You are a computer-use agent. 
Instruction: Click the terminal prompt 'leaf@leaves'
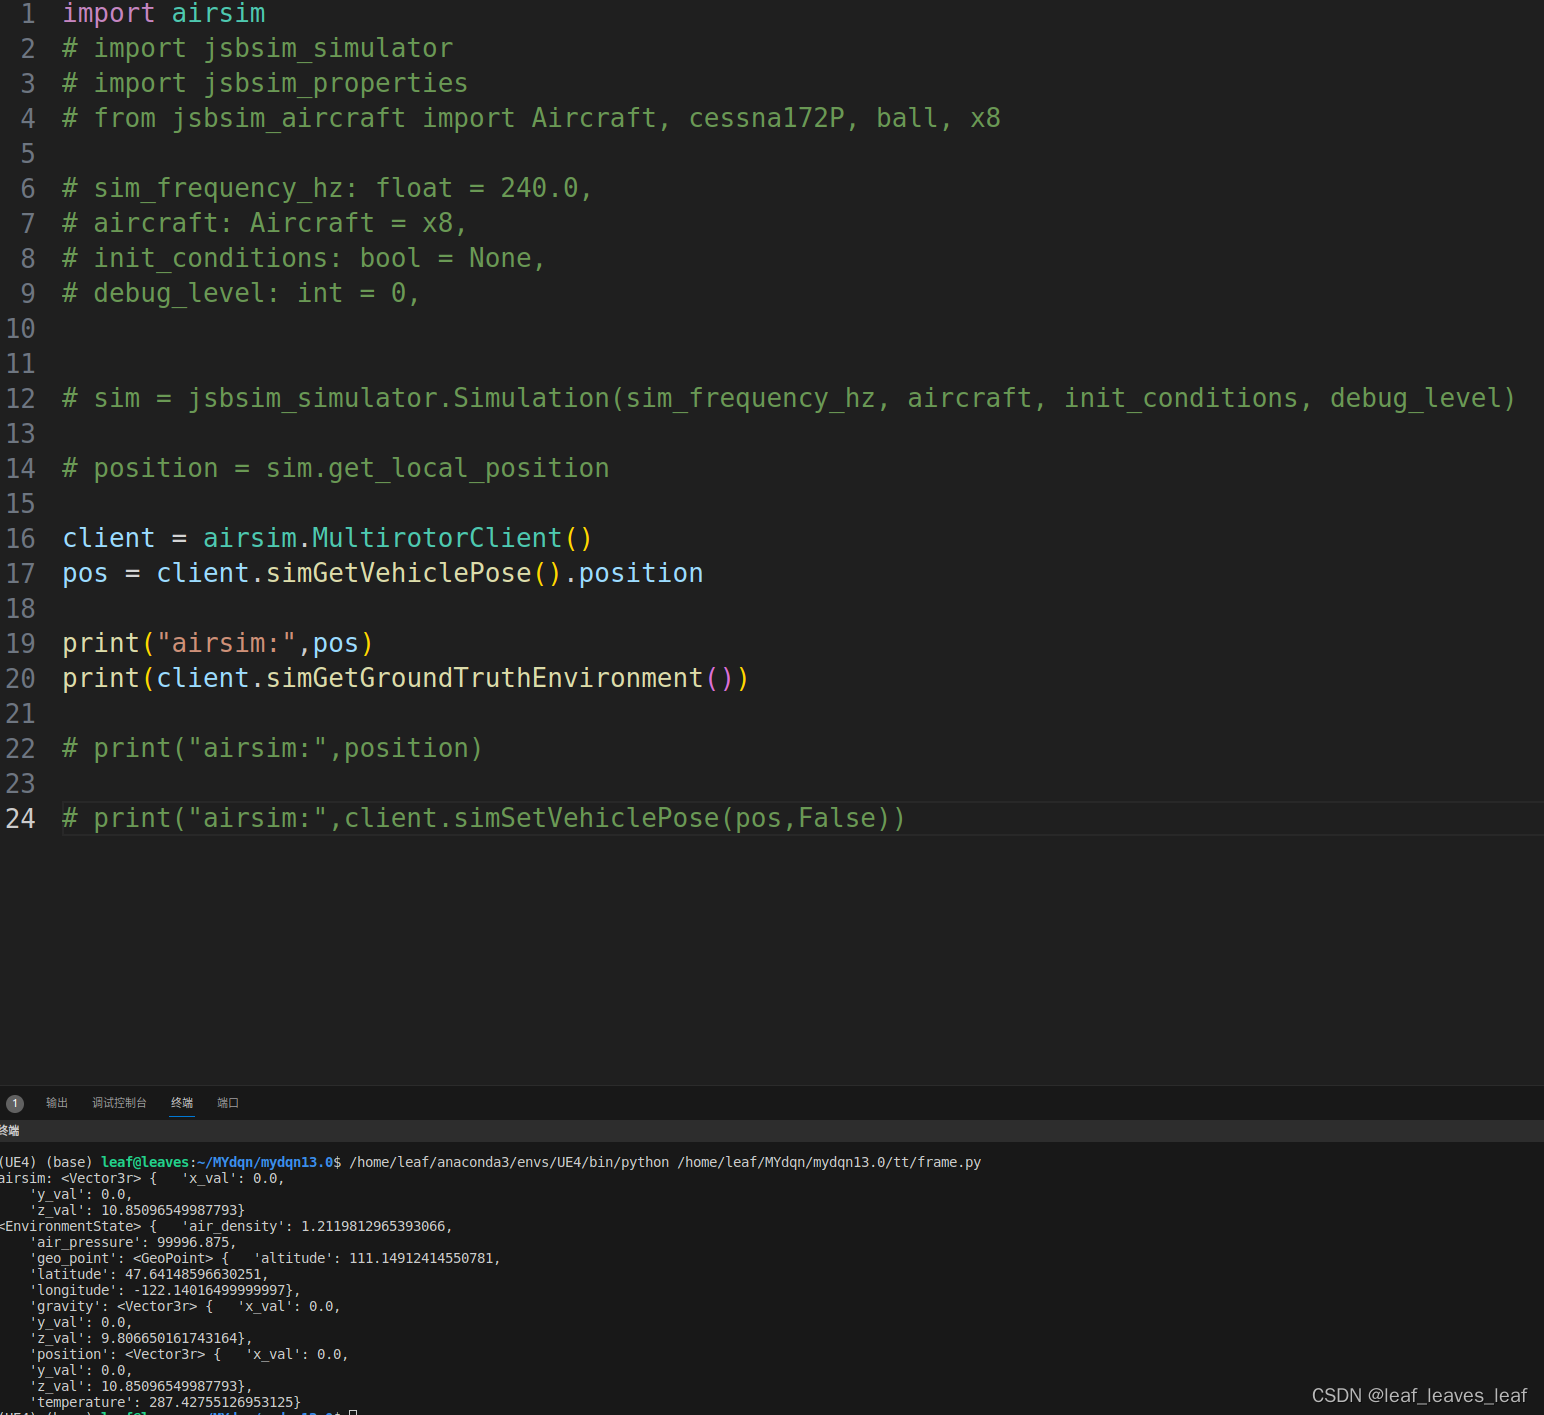tap(145, 1162)
